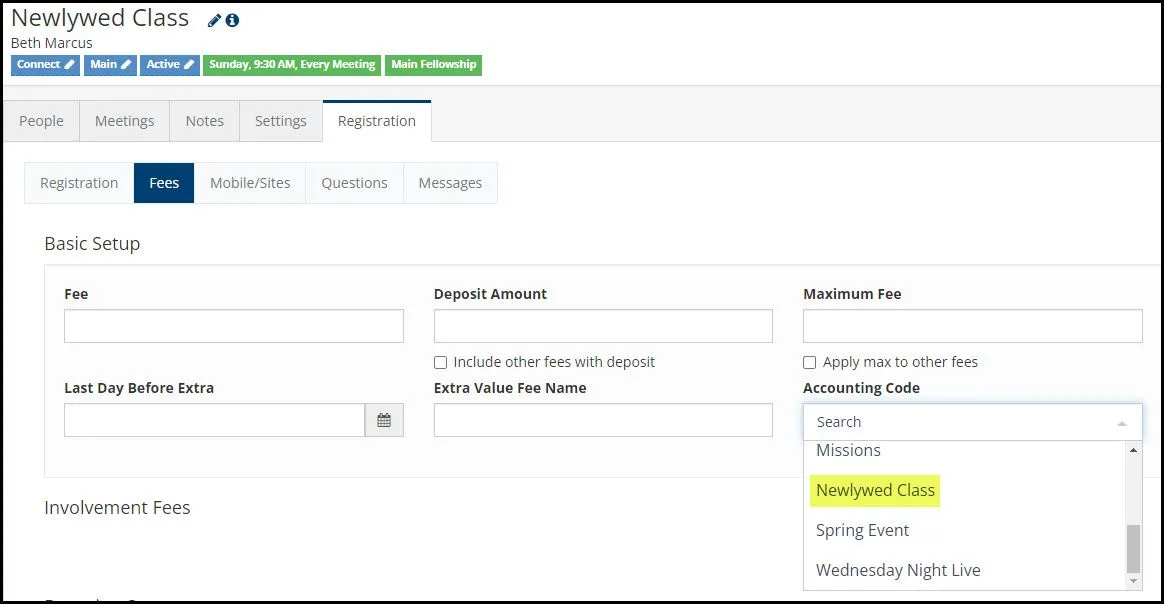Click inside the Fee input field

point(233,325)
